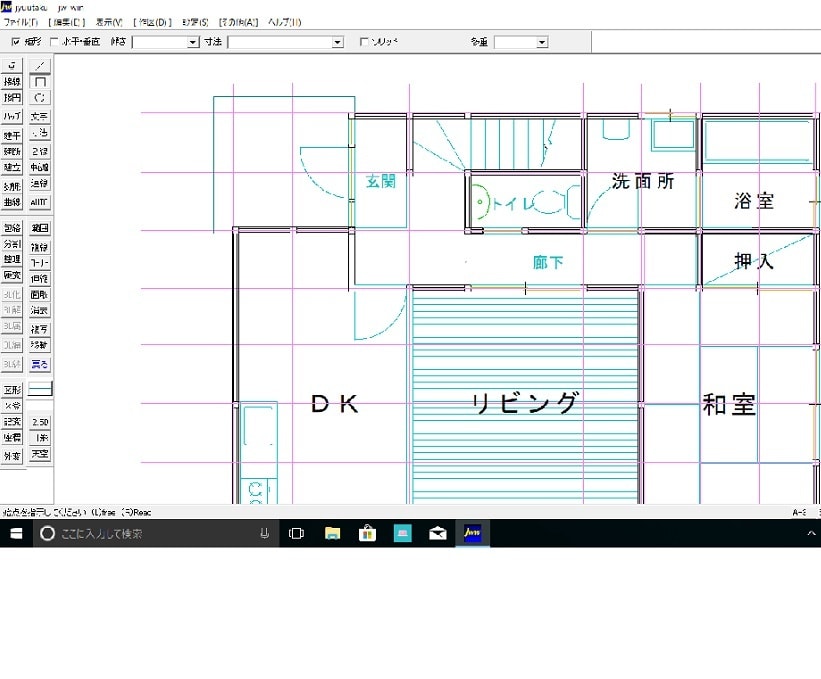
Task: Click the taskbar search box
Action: coord(156,533)
